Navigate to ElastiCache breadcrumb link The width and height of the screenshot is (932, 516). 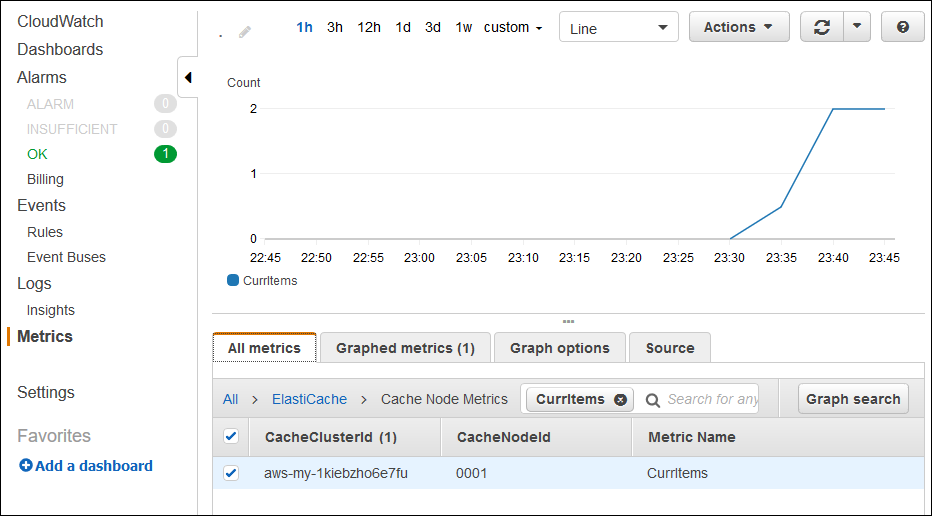(x=309, y=399)
